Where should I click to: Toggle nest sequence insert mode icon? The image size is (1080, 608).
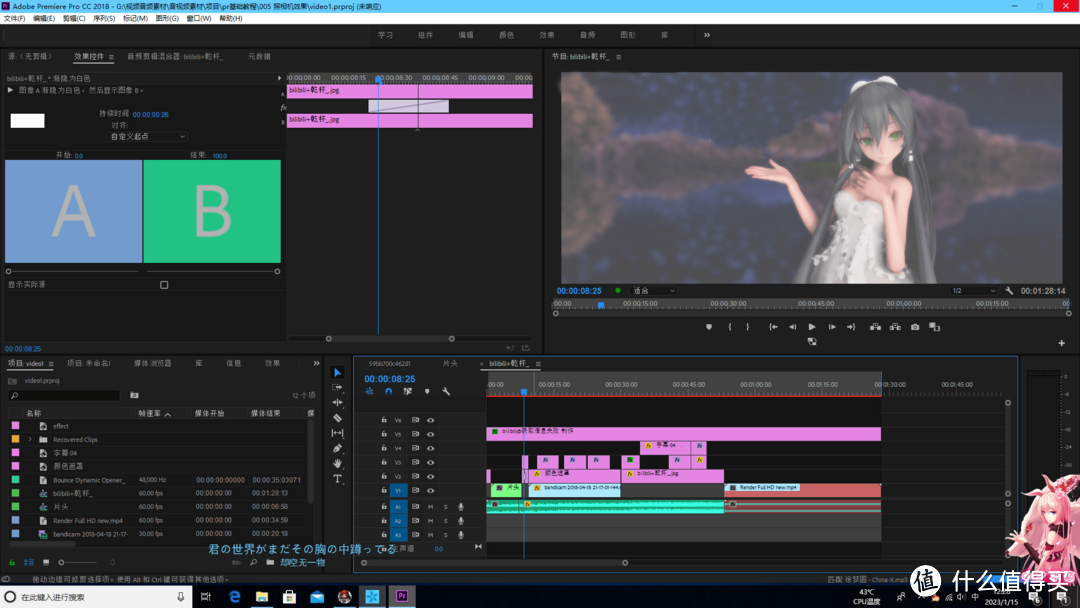[369, 391]
